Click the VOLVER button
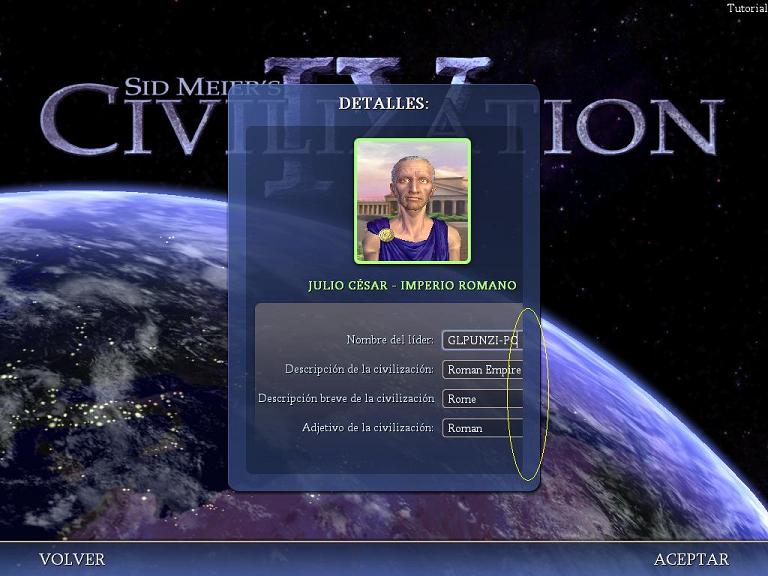The image size is (768, 576). point(72,559)
